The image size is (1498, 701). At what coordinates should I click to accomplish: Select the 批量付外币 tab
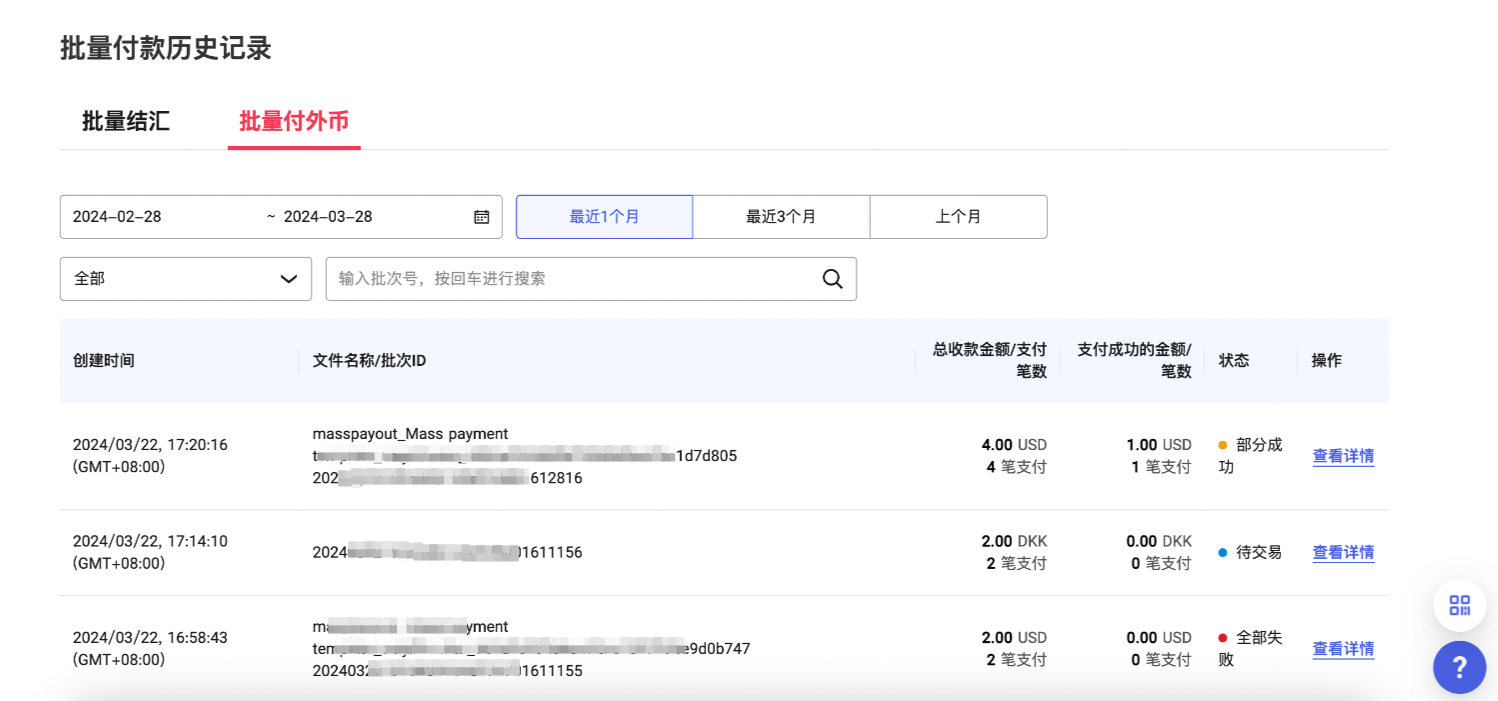click(x=293, y=121)
